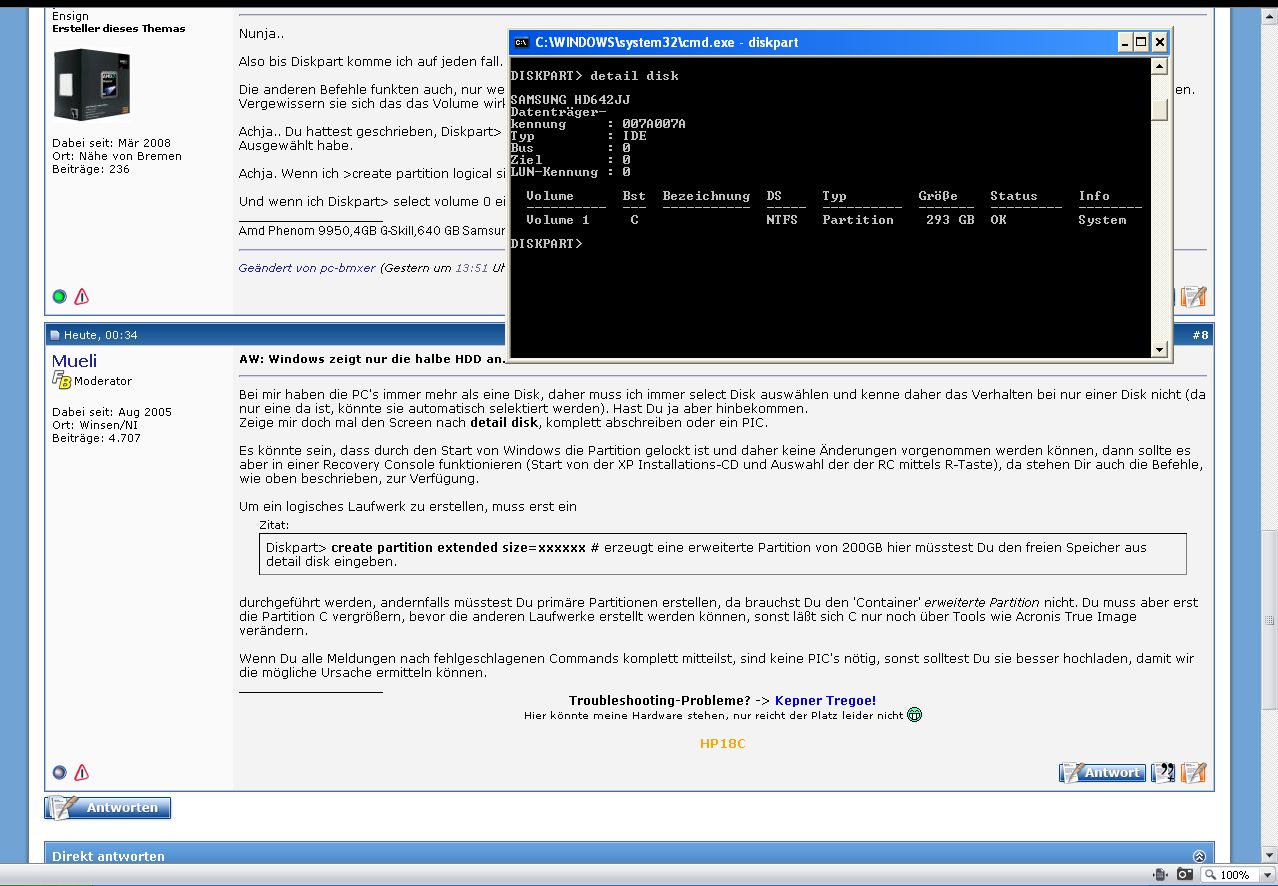Viewport: 1278px width, 886px height.
Task: Click the 'SAMSUNG HD642JJ' line in cmd
Action: [x=570, y=100]
